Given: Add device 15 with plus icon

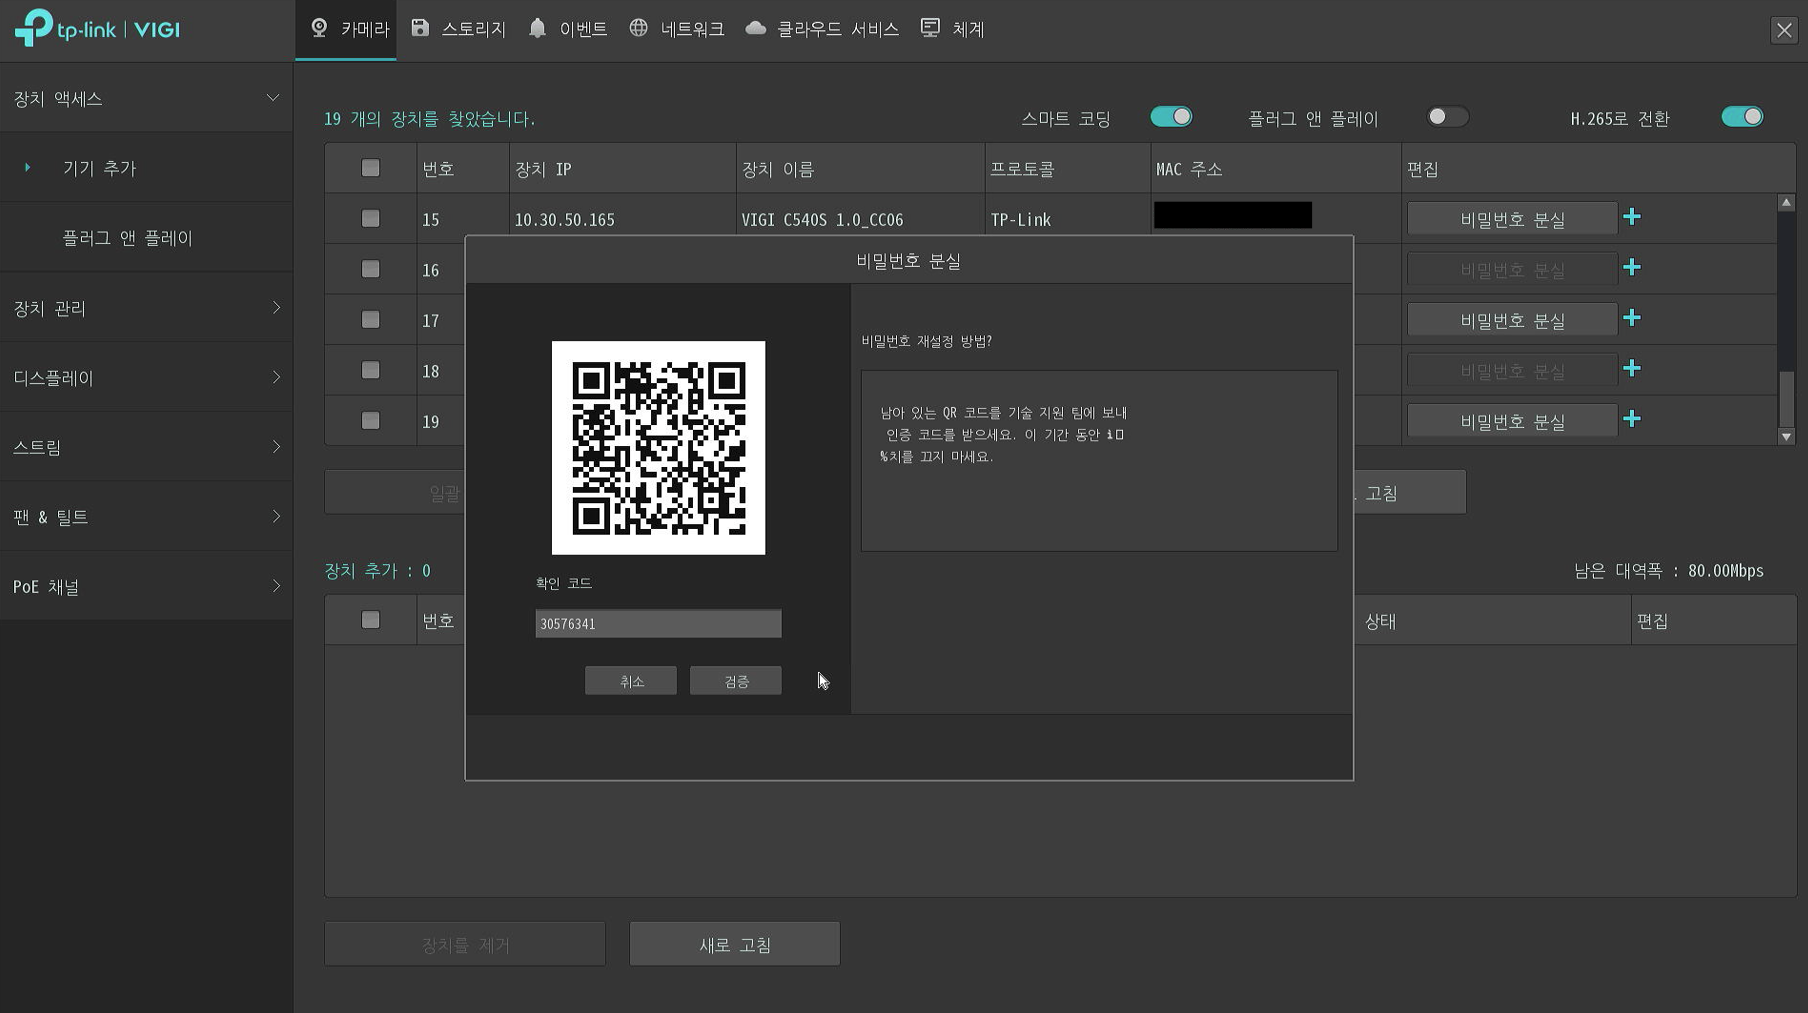Looking at the screenshot, I should pyautogui.click(x=1632, y=217).
